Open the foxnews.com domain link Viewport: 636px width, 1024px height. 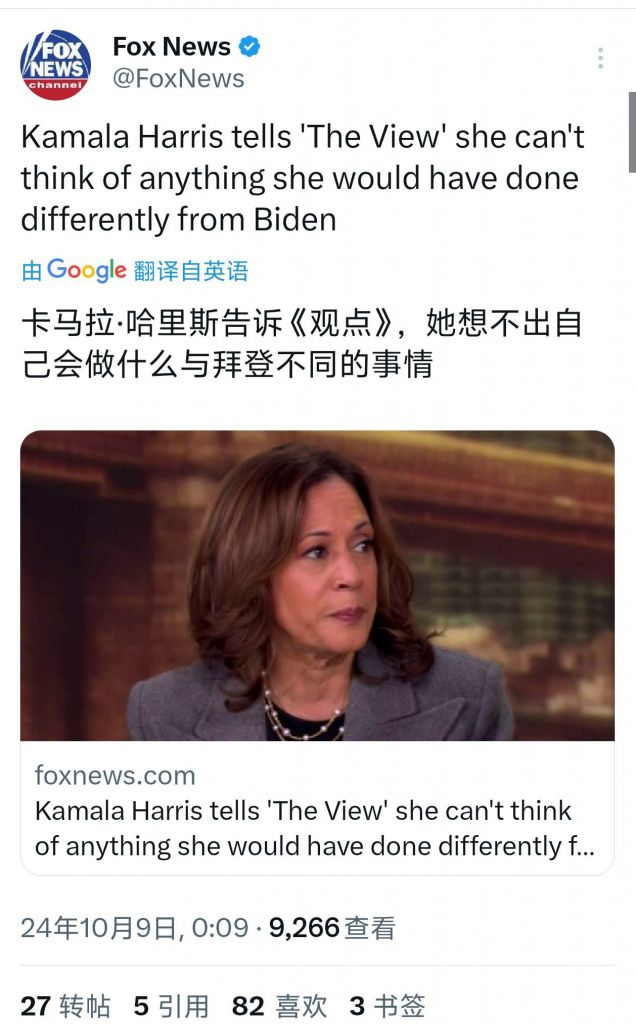coord(115,775)
